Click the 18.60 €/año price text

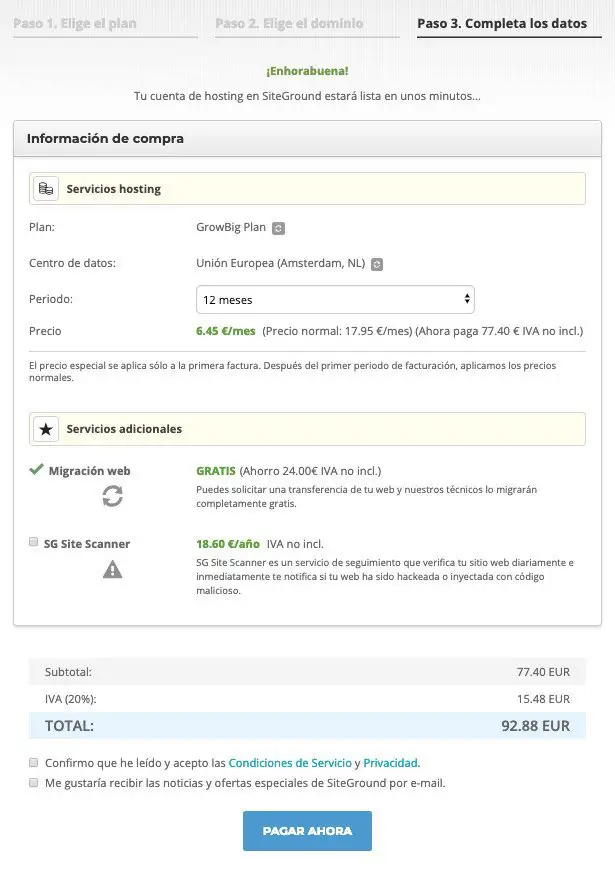[228, 544]
